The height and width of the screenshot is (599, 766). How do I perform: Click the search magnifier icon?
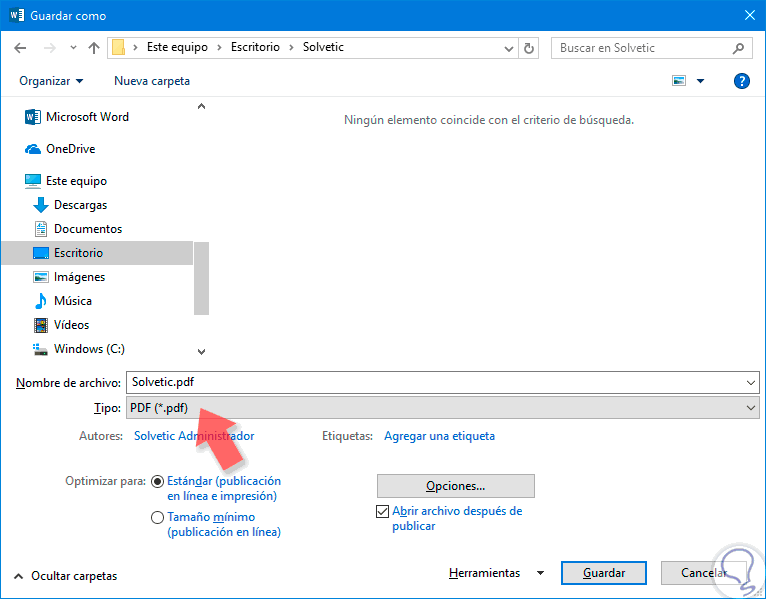(738, 48)
